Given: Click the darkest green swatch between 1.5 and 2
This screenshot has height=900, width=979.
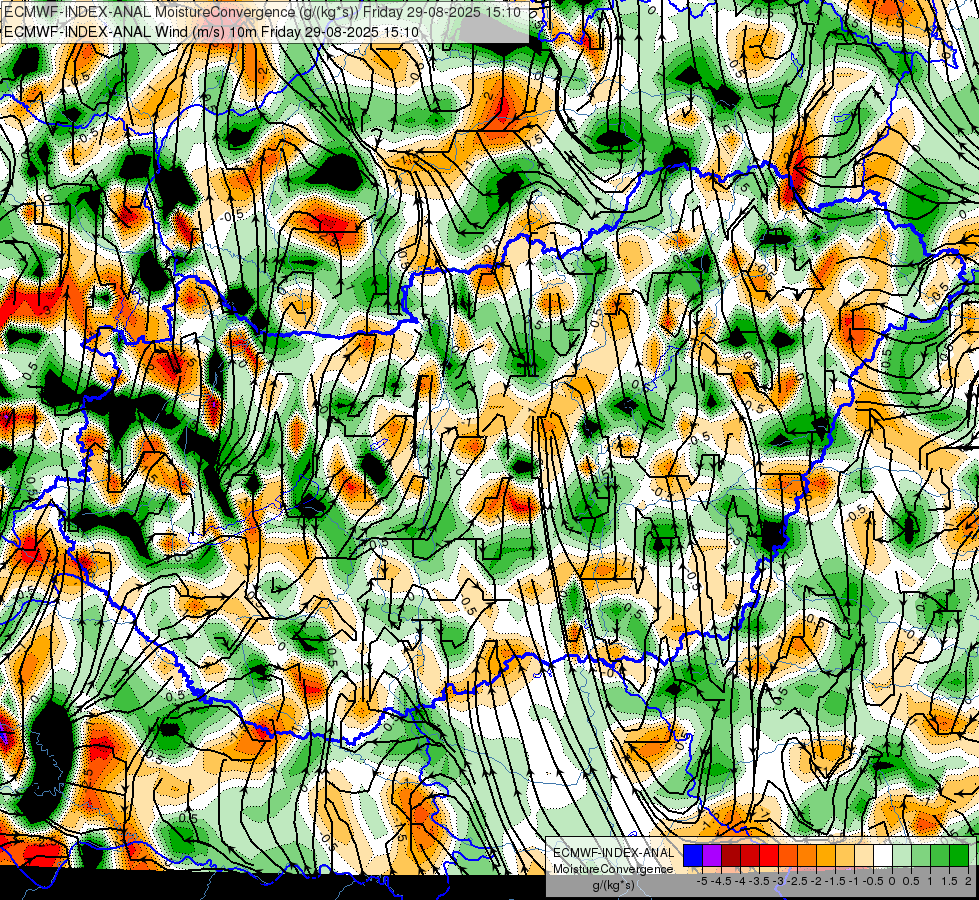Looking at the screenshot, I should [958, 856].
